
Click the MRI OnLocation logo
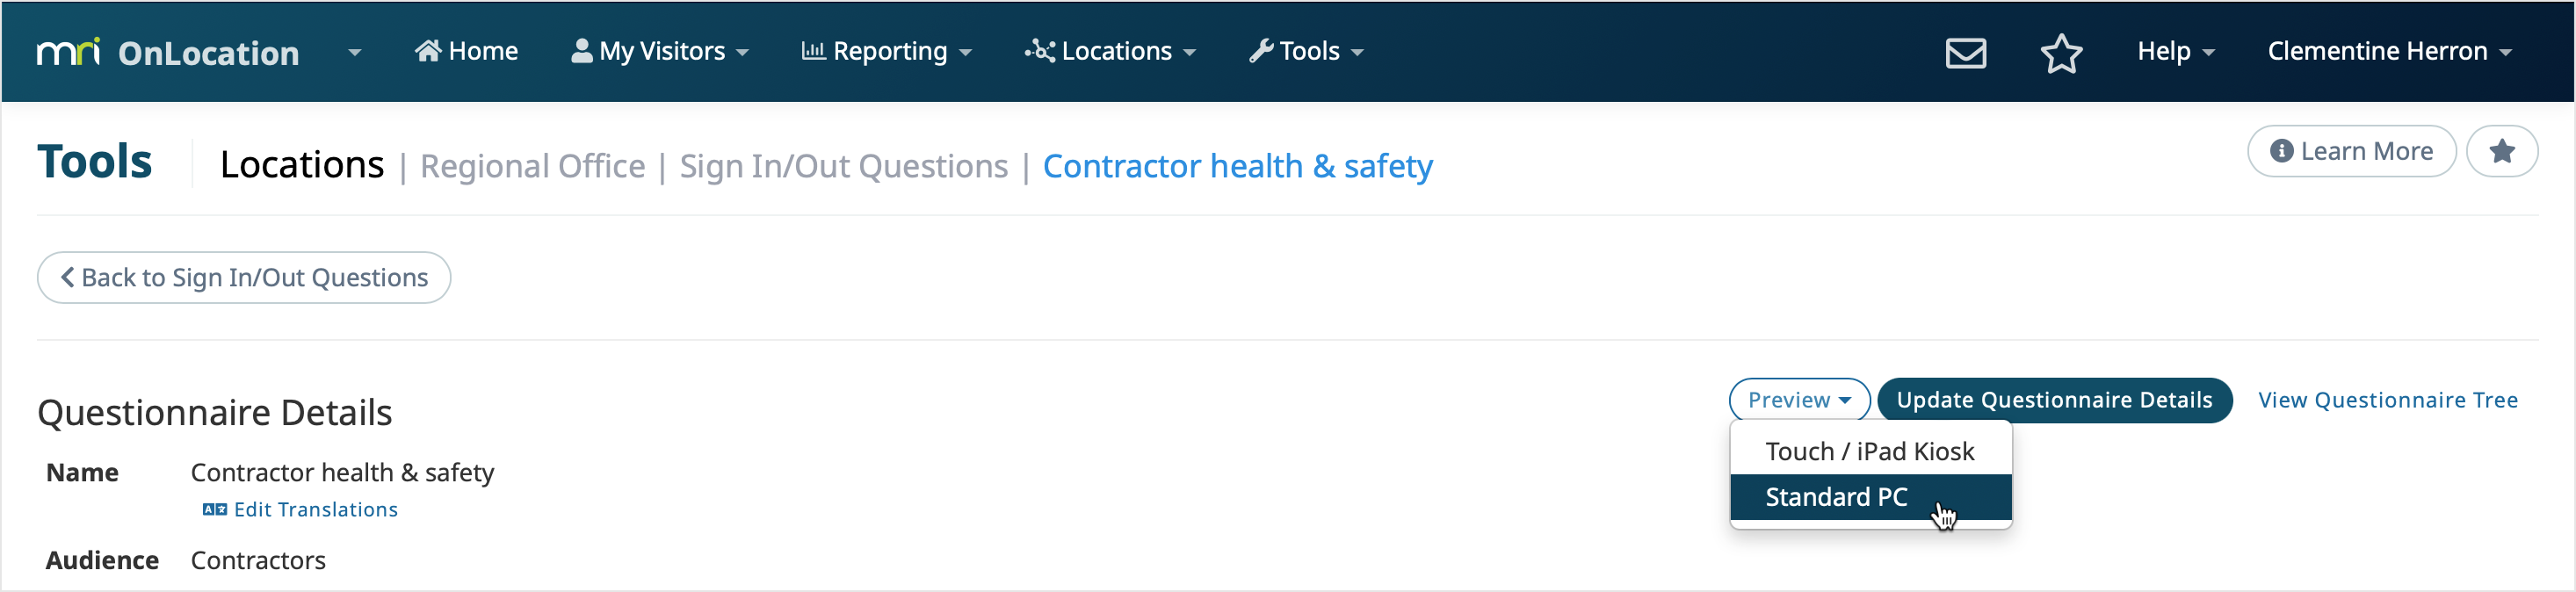point(168,52)
